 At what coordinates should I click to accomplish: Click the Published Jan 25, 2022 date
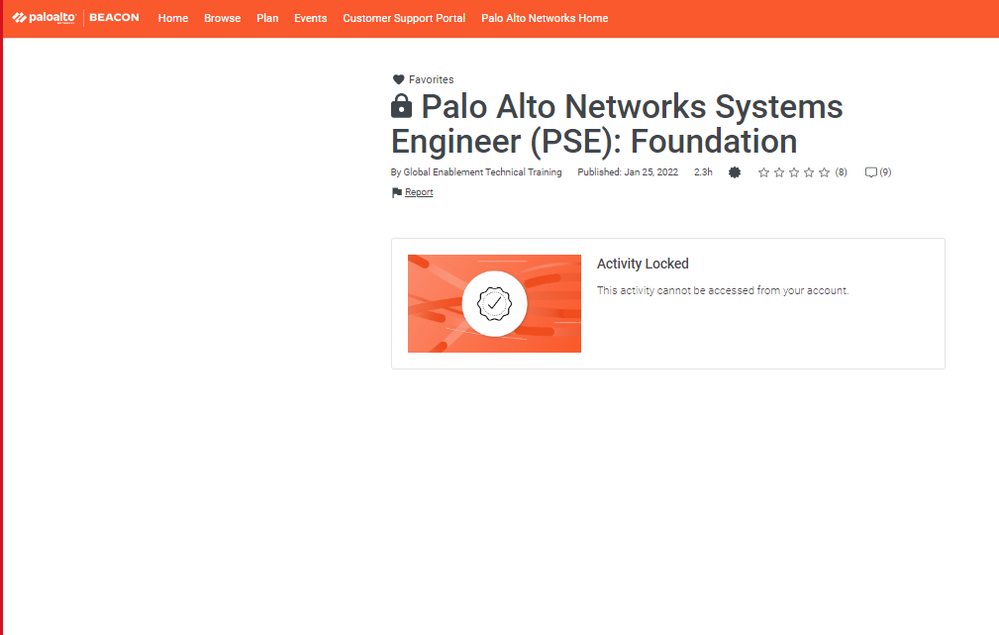[x=628, y=172]
